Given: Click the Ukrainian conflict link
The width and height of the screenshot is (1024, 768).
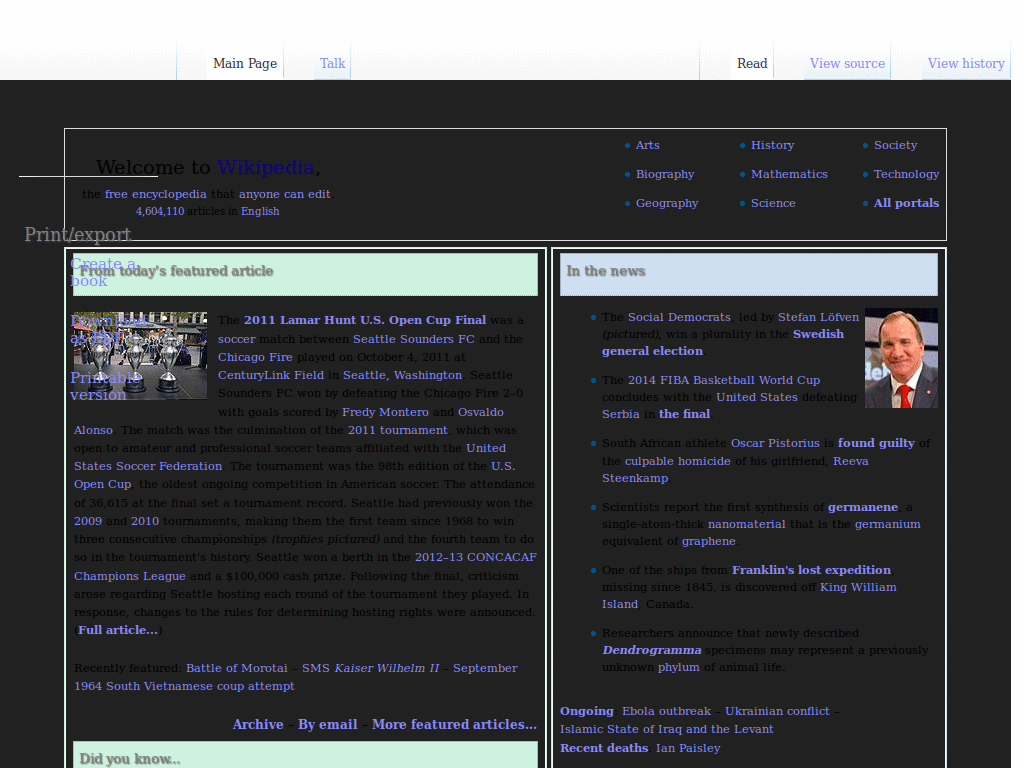Looking at the screenshot, I should point(776,711).
